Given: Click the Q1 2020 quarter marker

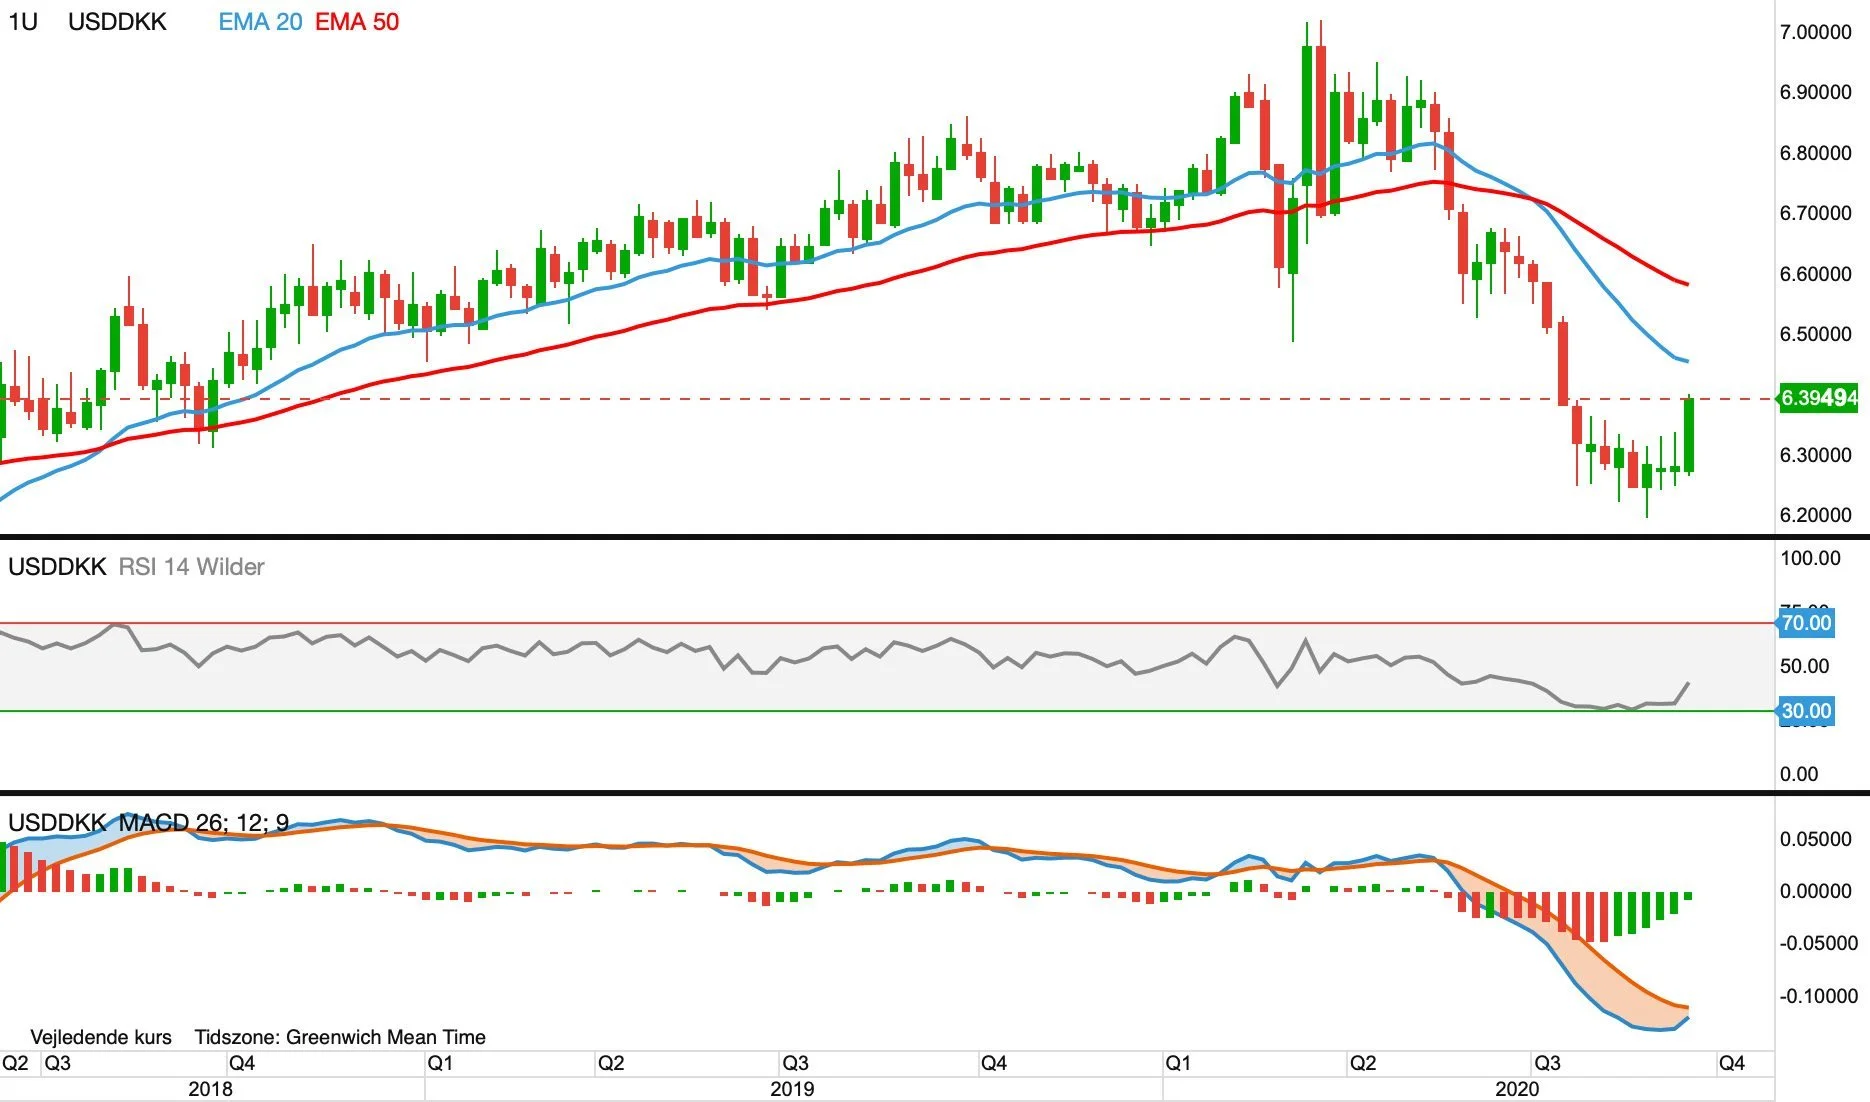Looking at the screenshot, I should (1178, 1063).
